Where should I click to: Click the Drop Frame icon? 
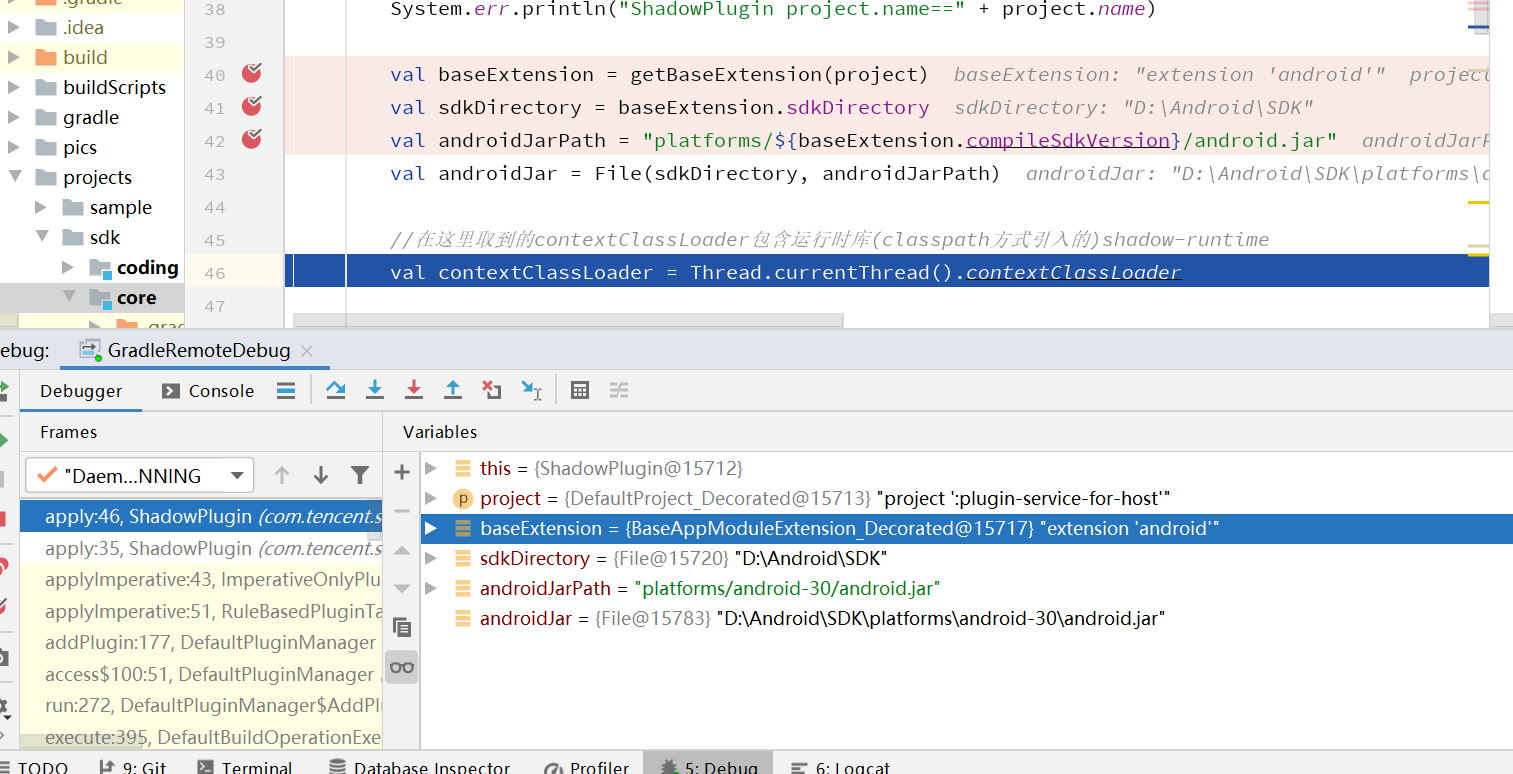pyautogui.click(x=491, y=390)
